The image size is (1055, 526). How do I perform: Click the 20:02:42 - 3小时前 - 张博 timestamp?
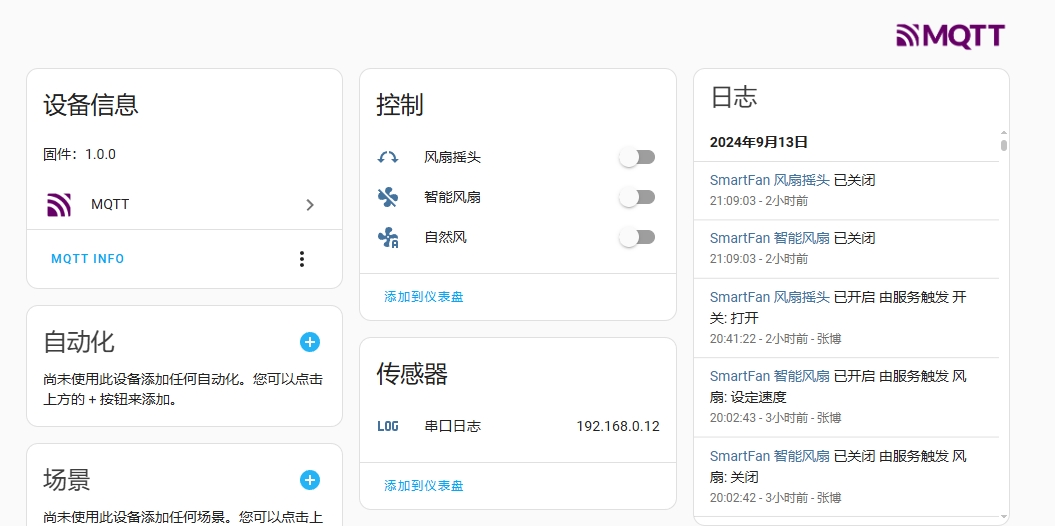[x=775, y=498]
